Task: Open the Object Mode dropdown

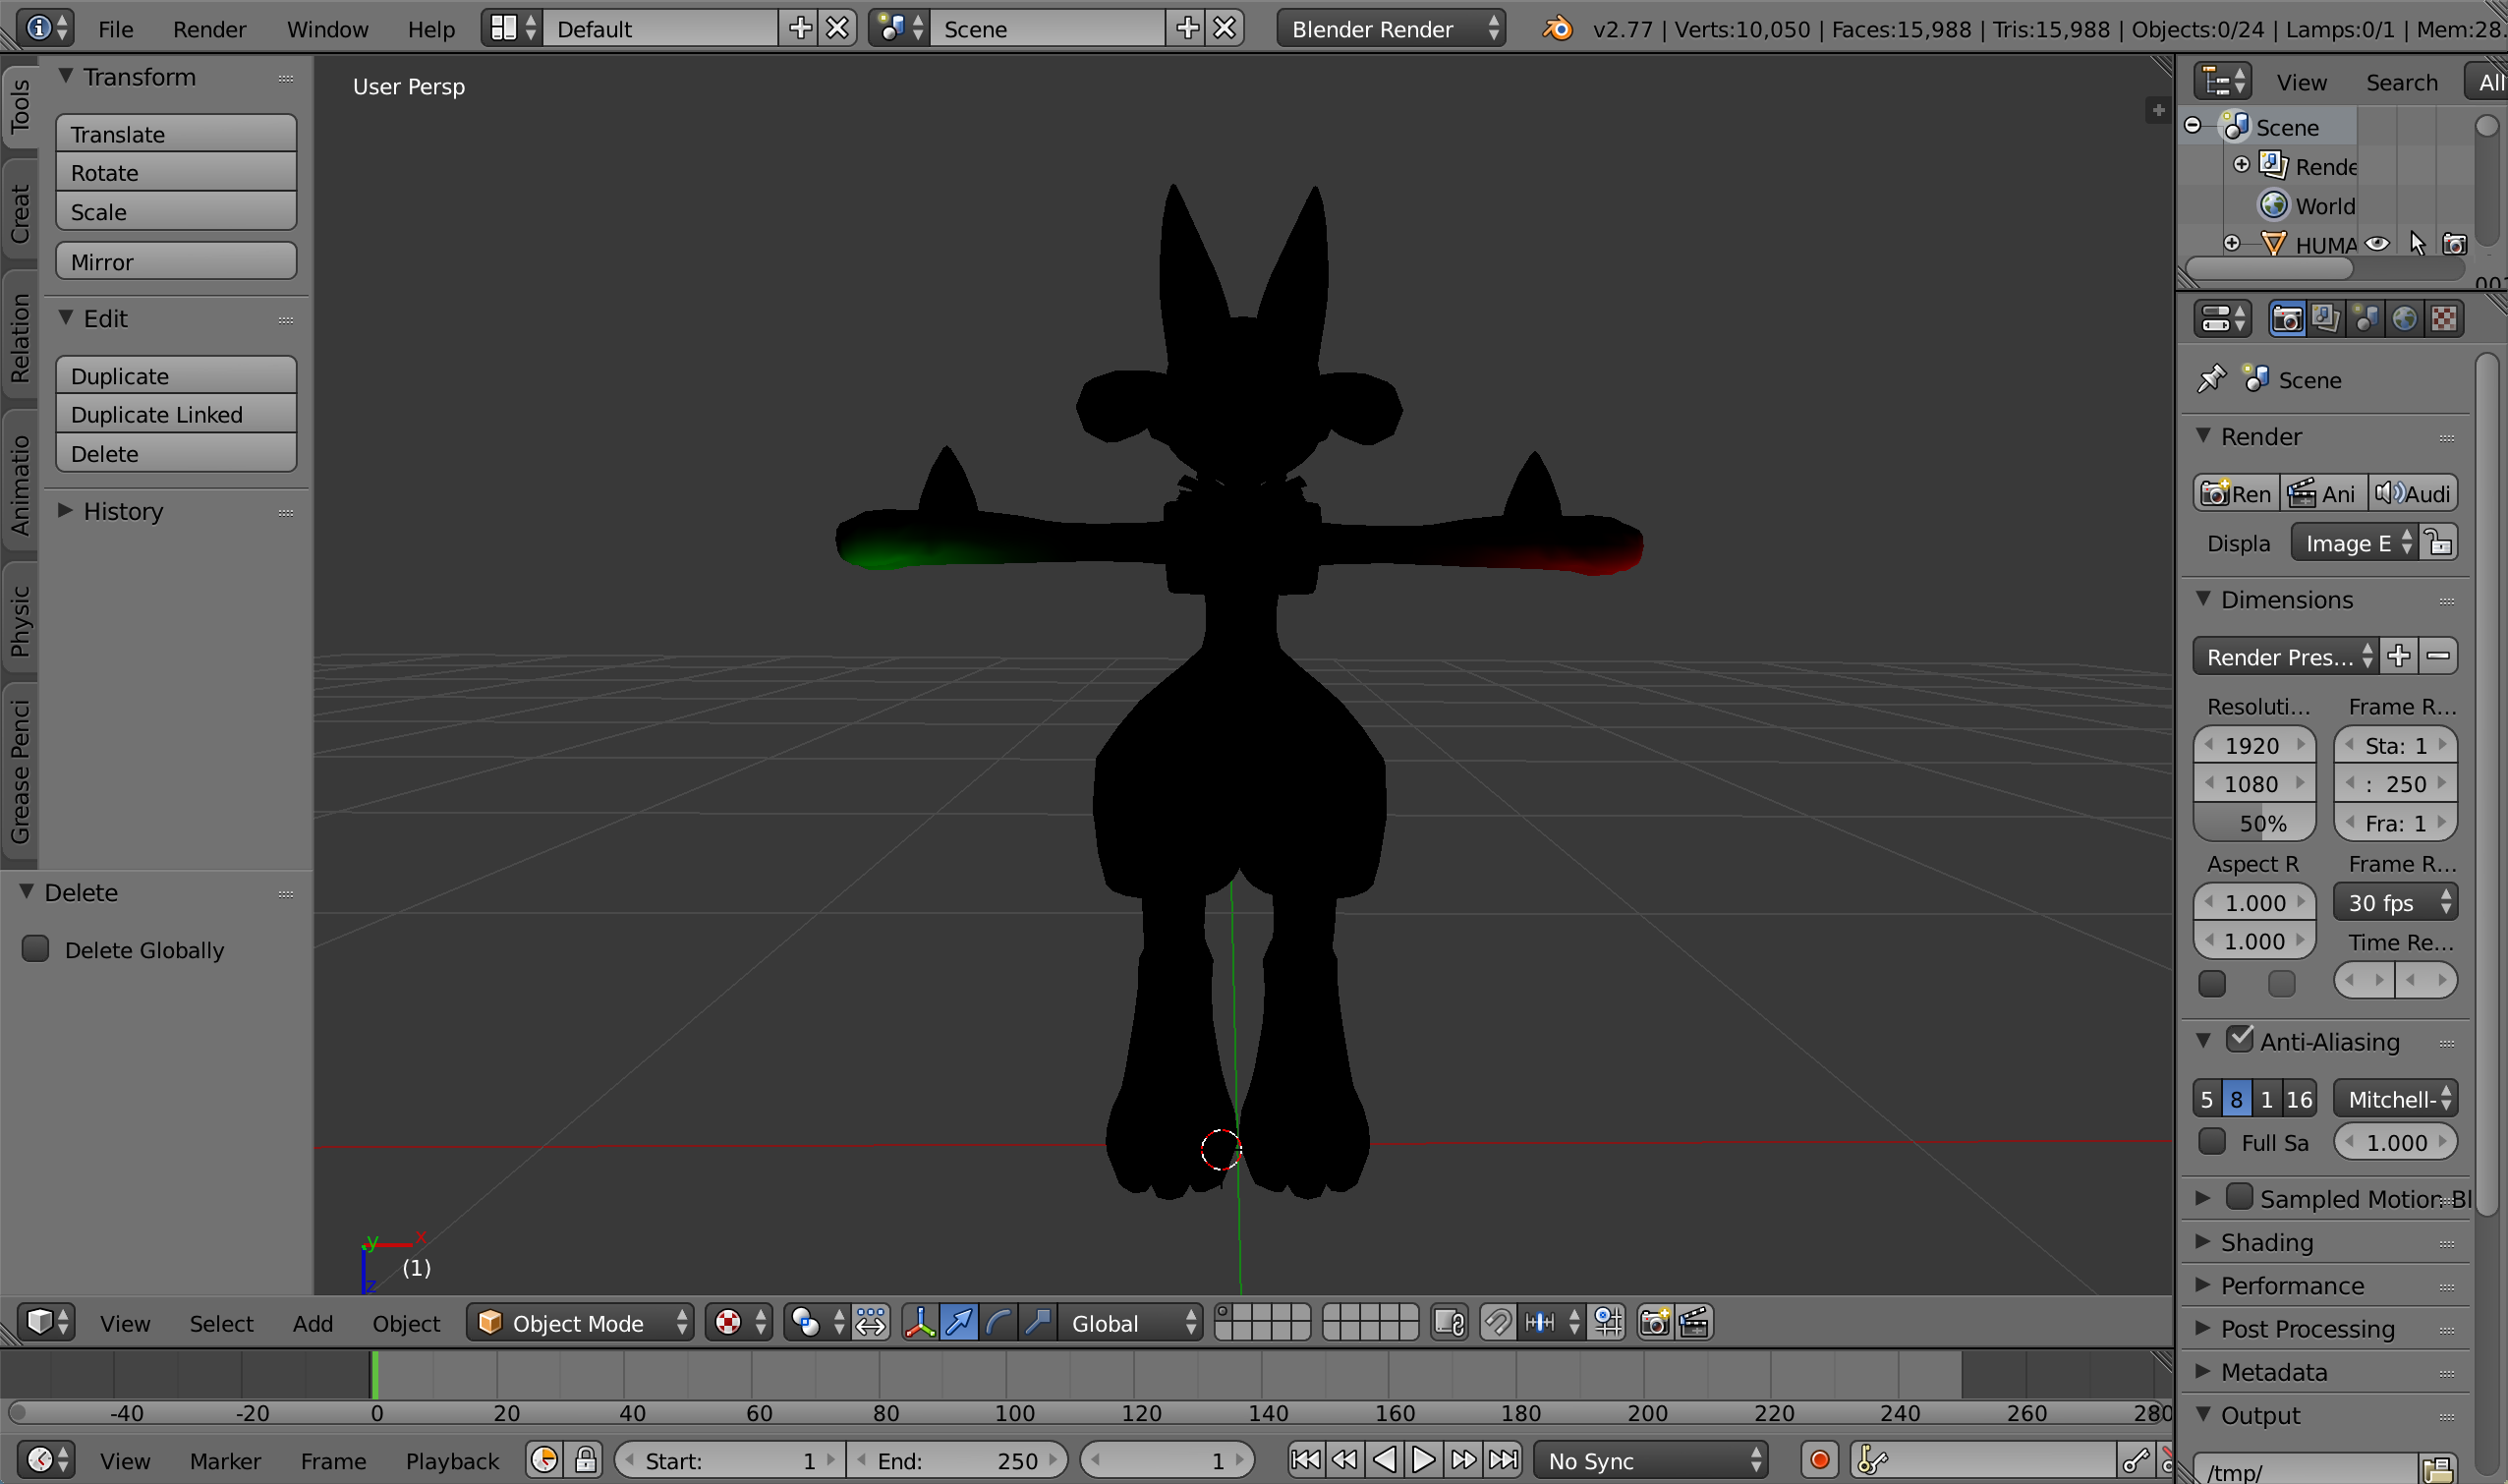Action: pos(580,1322)
